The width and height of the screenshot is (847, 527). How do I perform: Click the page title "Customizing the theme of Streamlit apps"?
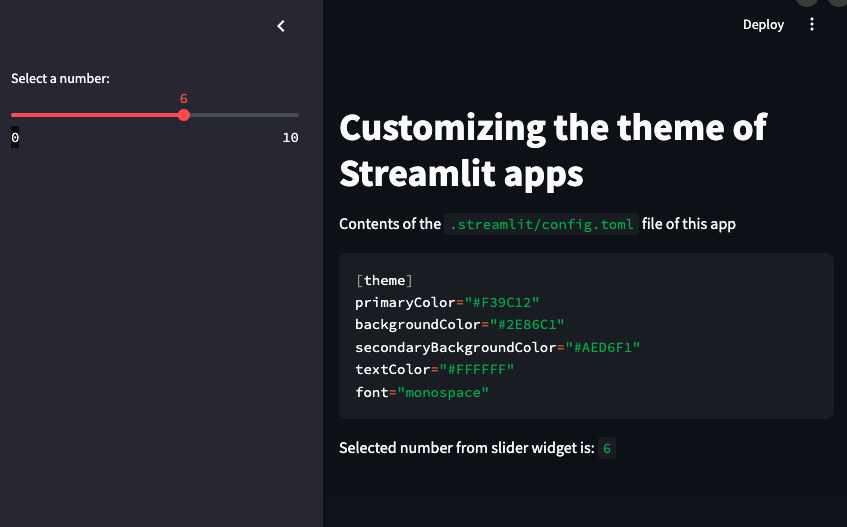coord(553,151)
